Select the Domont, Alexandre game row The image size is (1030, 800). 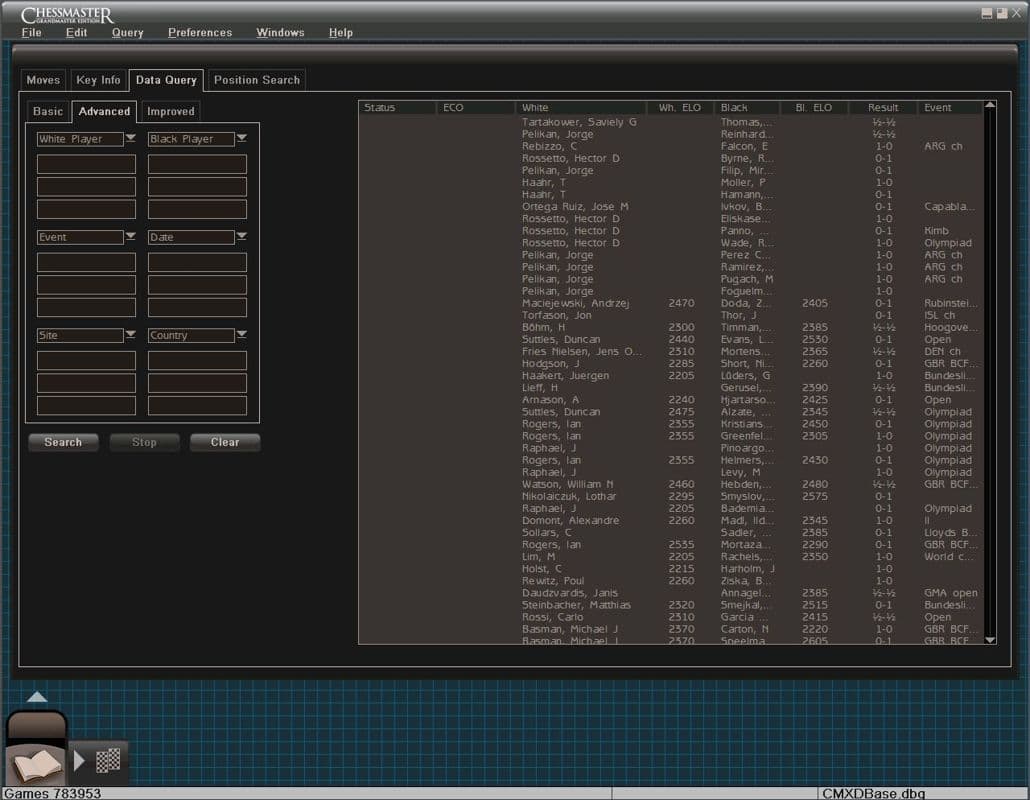[x=670, y=520]
